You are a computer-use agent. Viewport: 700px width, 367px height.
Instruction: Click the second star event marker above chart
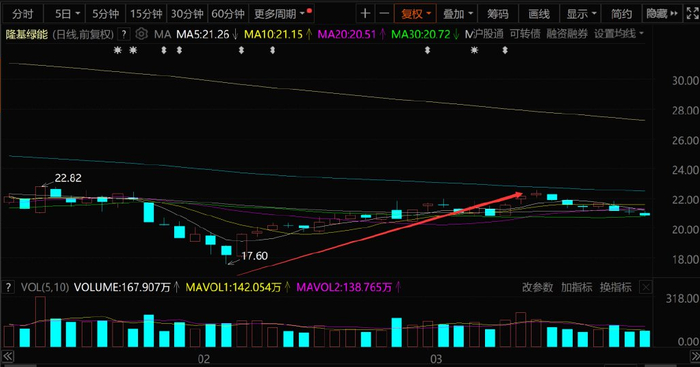pos(133,50)
